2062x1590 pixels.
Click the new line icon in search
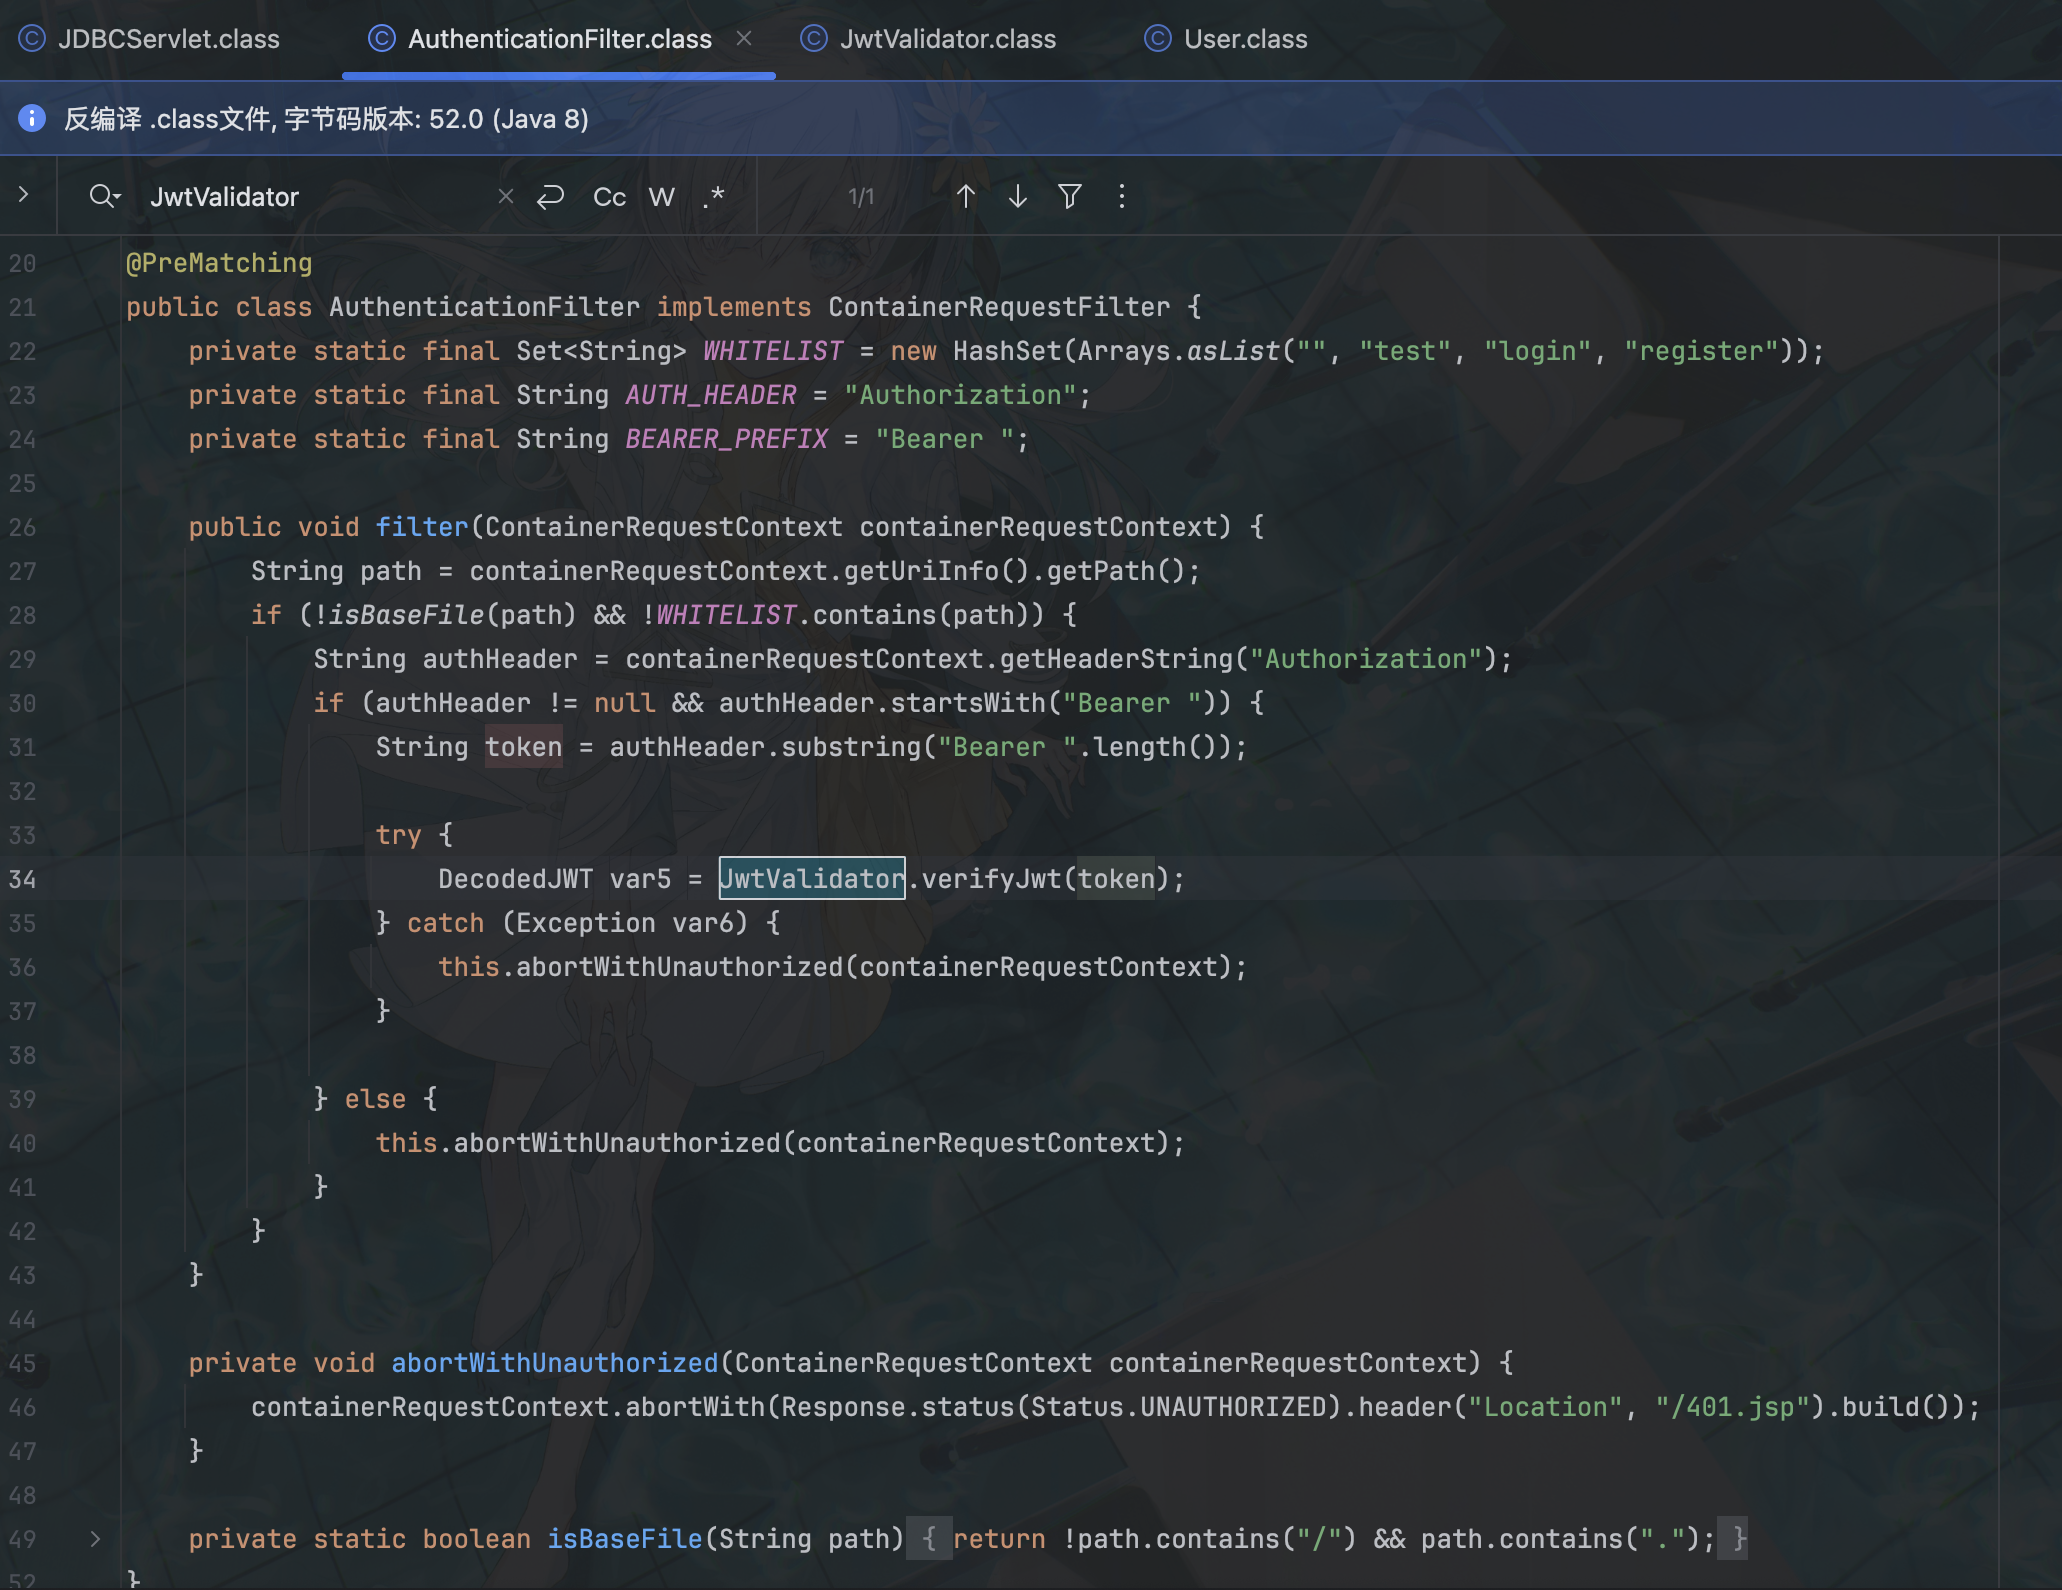550,197
